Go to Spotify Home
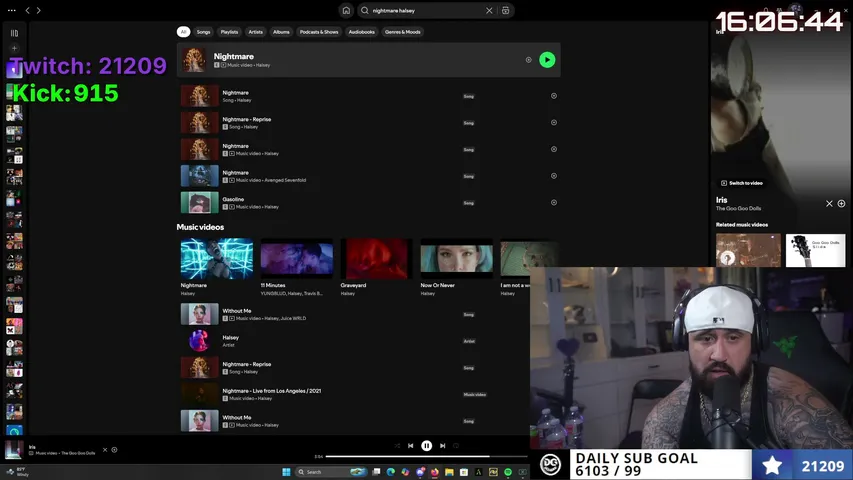Viewport: 853px width, 480px height. pyautogui.click(x=346, y=10)
